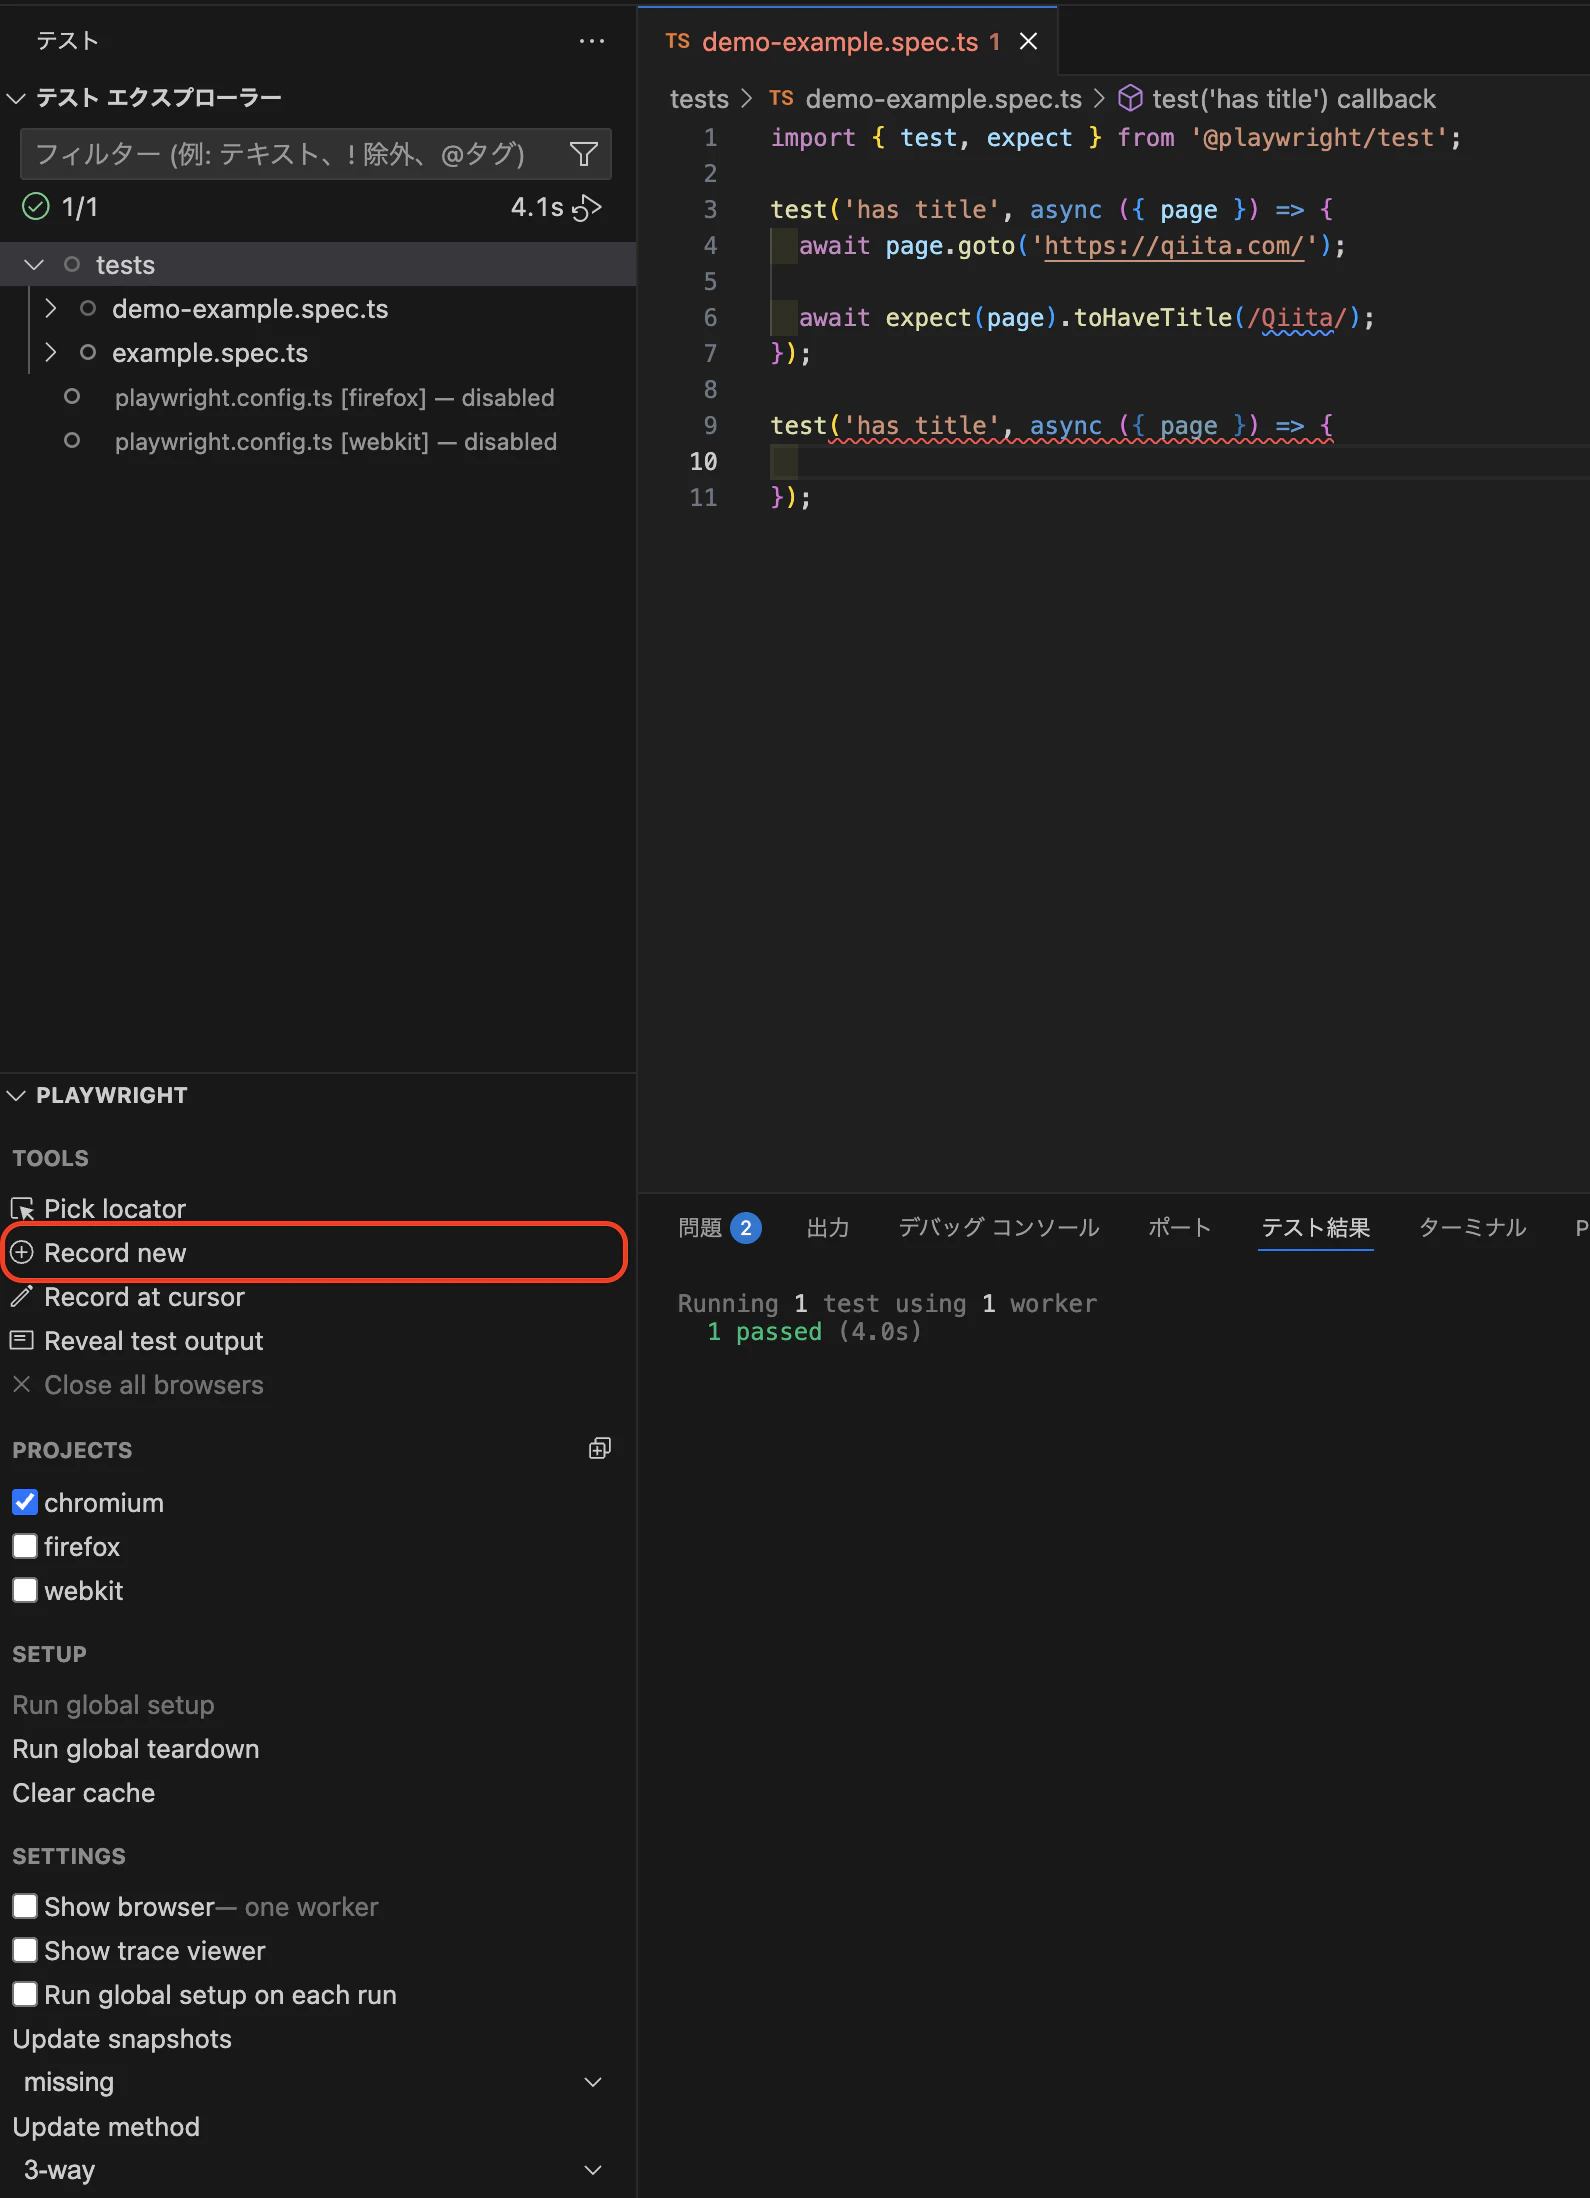Click demo-example.spec.ts in the breadcrumb

(x=943, y=98)
